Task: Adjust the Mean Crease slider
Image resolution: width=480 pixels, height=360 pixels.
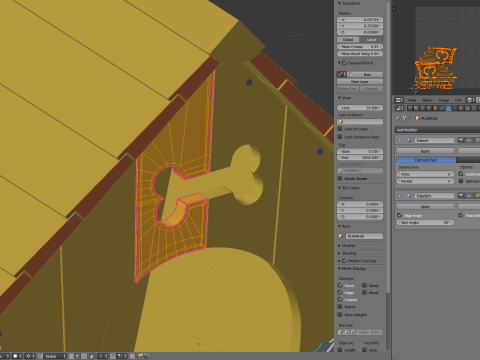Action: (360, 47)
